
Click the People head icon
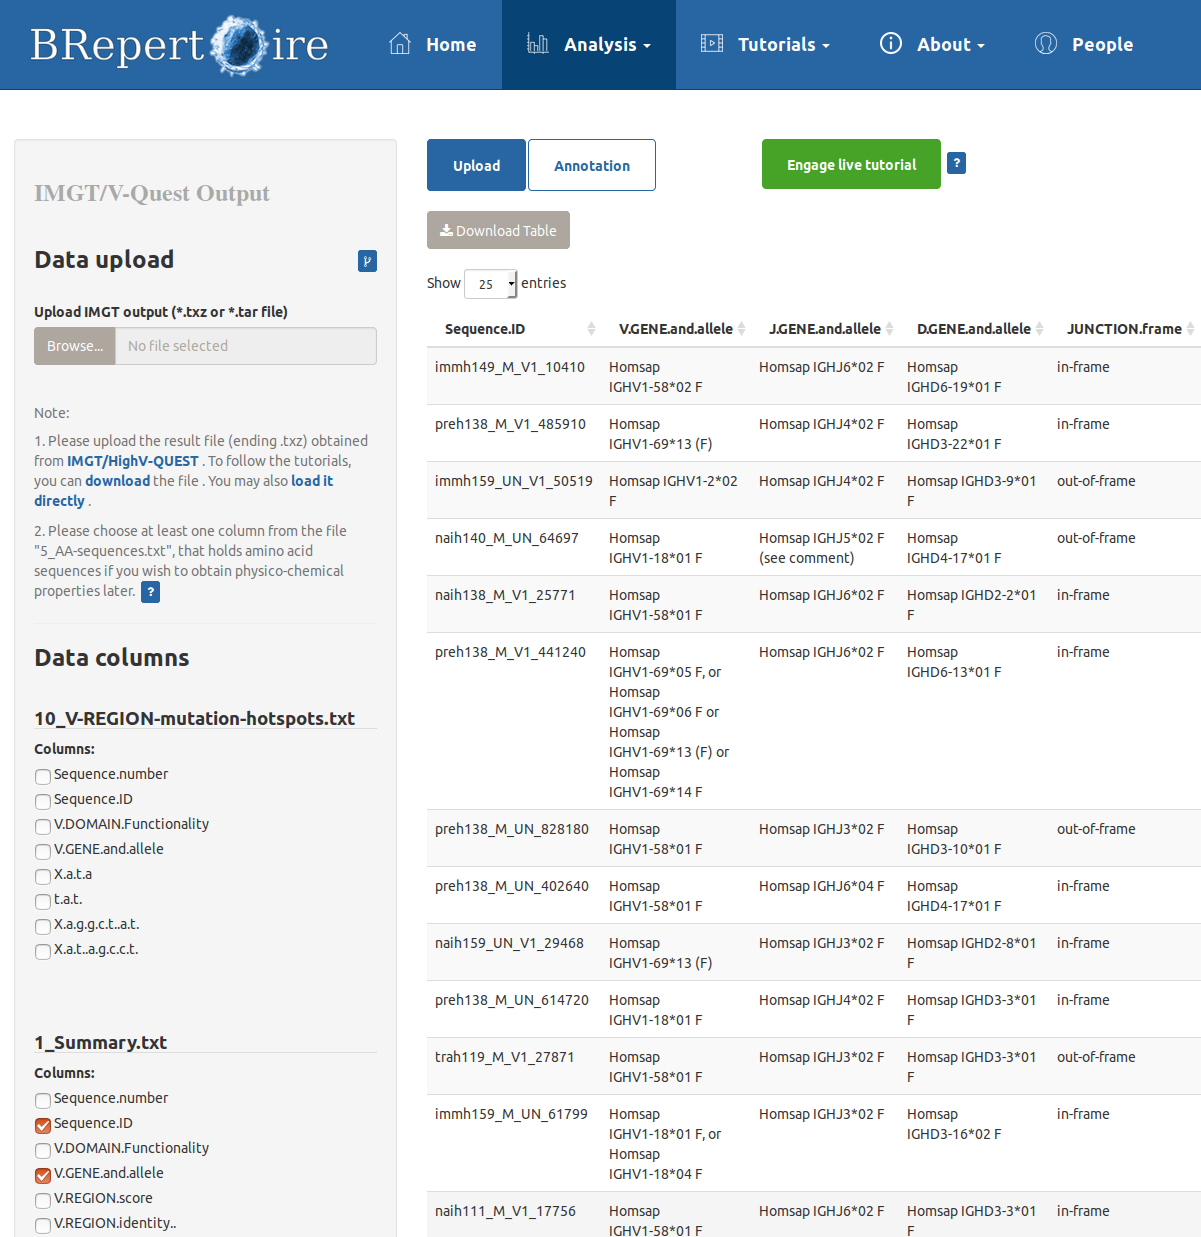[1046, 44]
